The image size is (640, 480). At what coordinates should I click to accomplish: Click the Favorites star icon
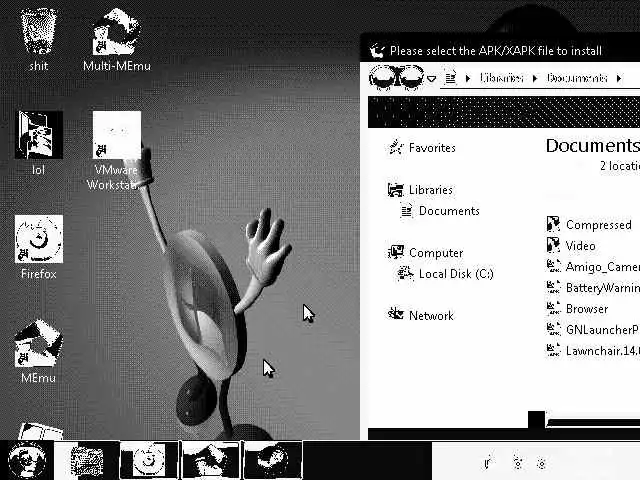click(395, 147)
